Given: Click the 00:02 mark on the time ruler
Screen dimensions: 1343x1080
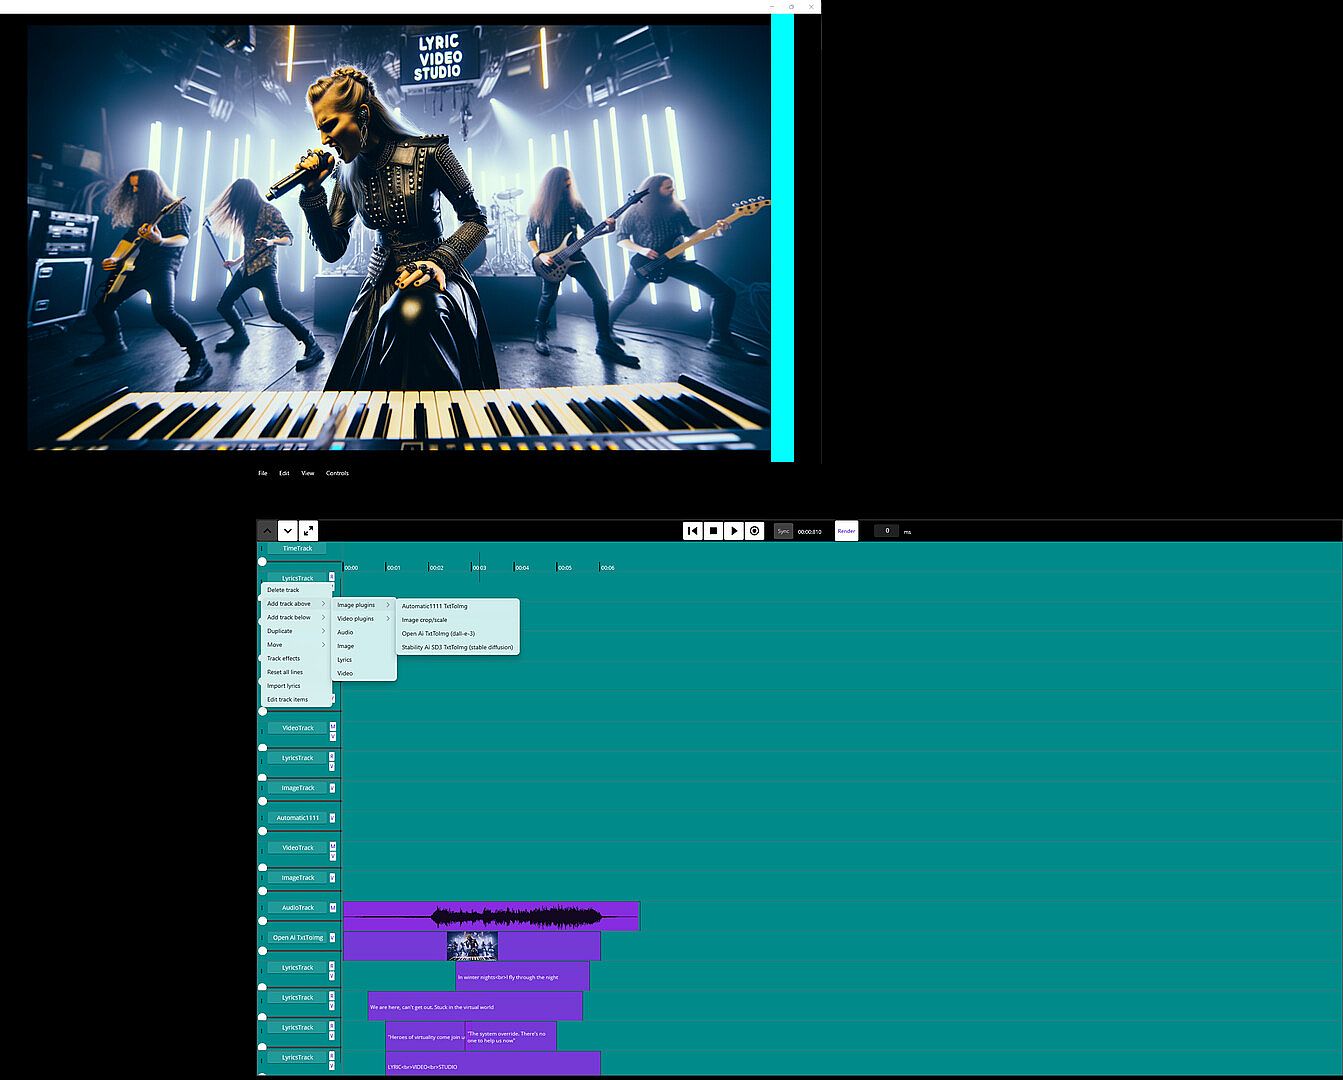Looking at the screenshot, I should (437, 568).
